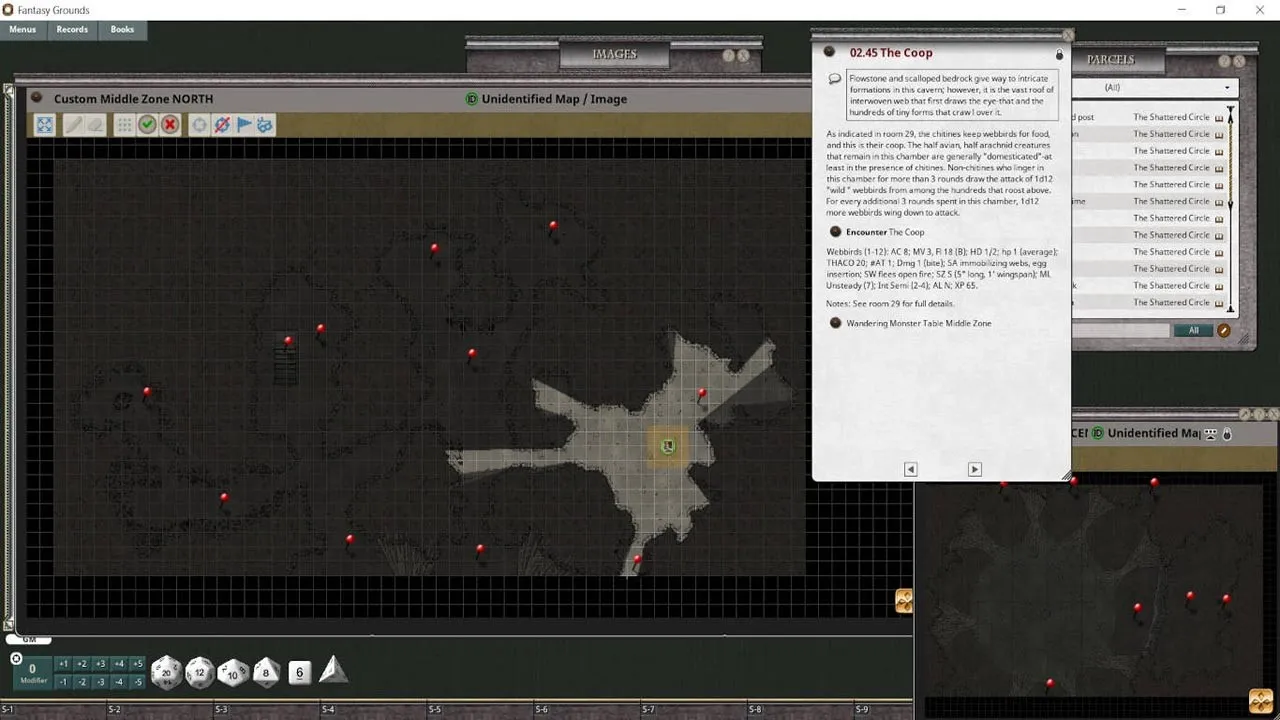The image size is (1280, 720).
Task: Click the fit-to-window zoom icon in map toolbar
Action: (x=45, y=124)
